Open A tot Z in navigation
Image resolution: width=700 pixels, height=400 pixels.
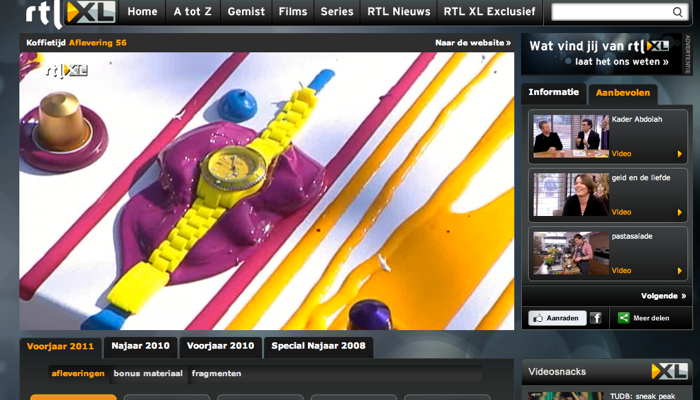pyautogui.click(x=192, y=12)
